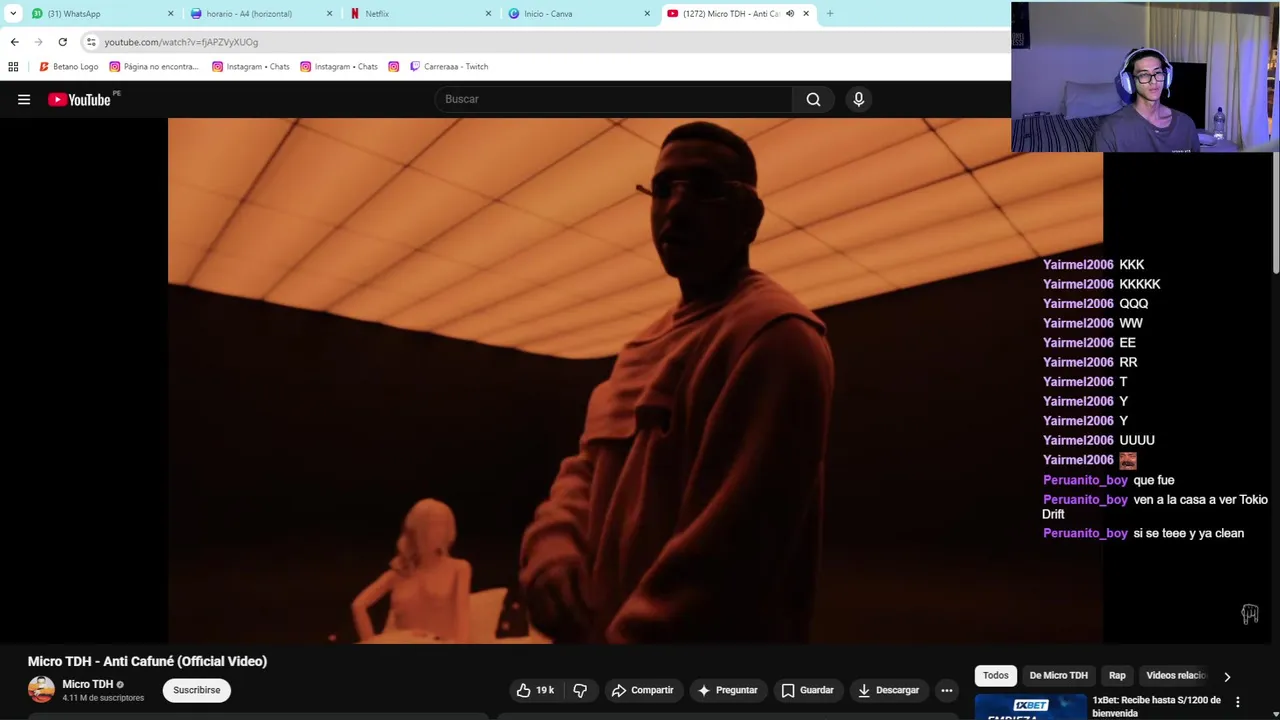Open the Carreraaa - Twitch bookmark

point(448,67)
